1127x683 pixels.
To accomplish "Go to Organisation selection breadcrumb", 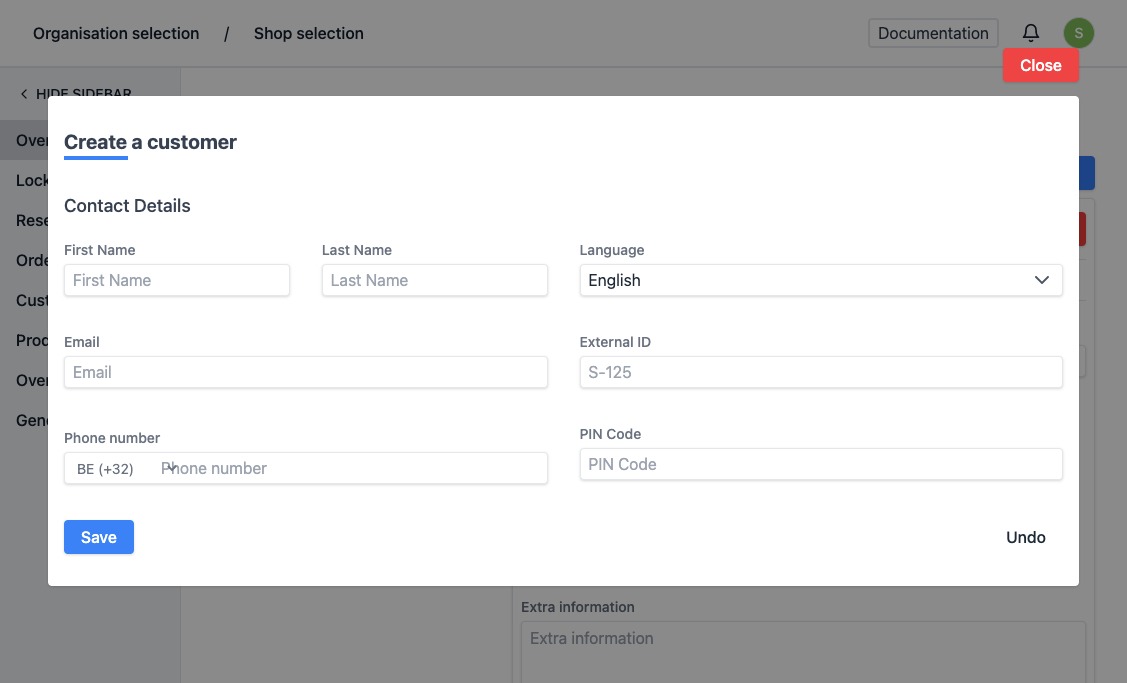I will coord(116,33).
